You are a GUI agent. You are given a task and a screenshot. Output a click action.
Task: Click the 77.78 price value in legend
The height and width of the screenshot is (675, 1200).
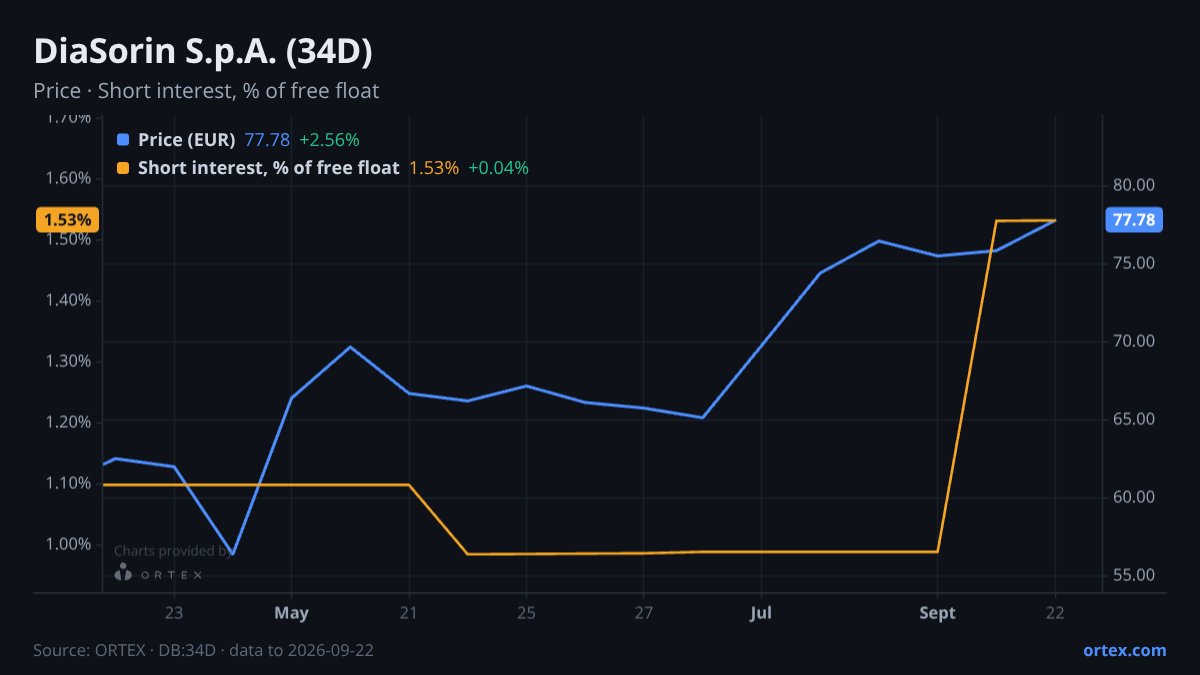click(267, 140)
